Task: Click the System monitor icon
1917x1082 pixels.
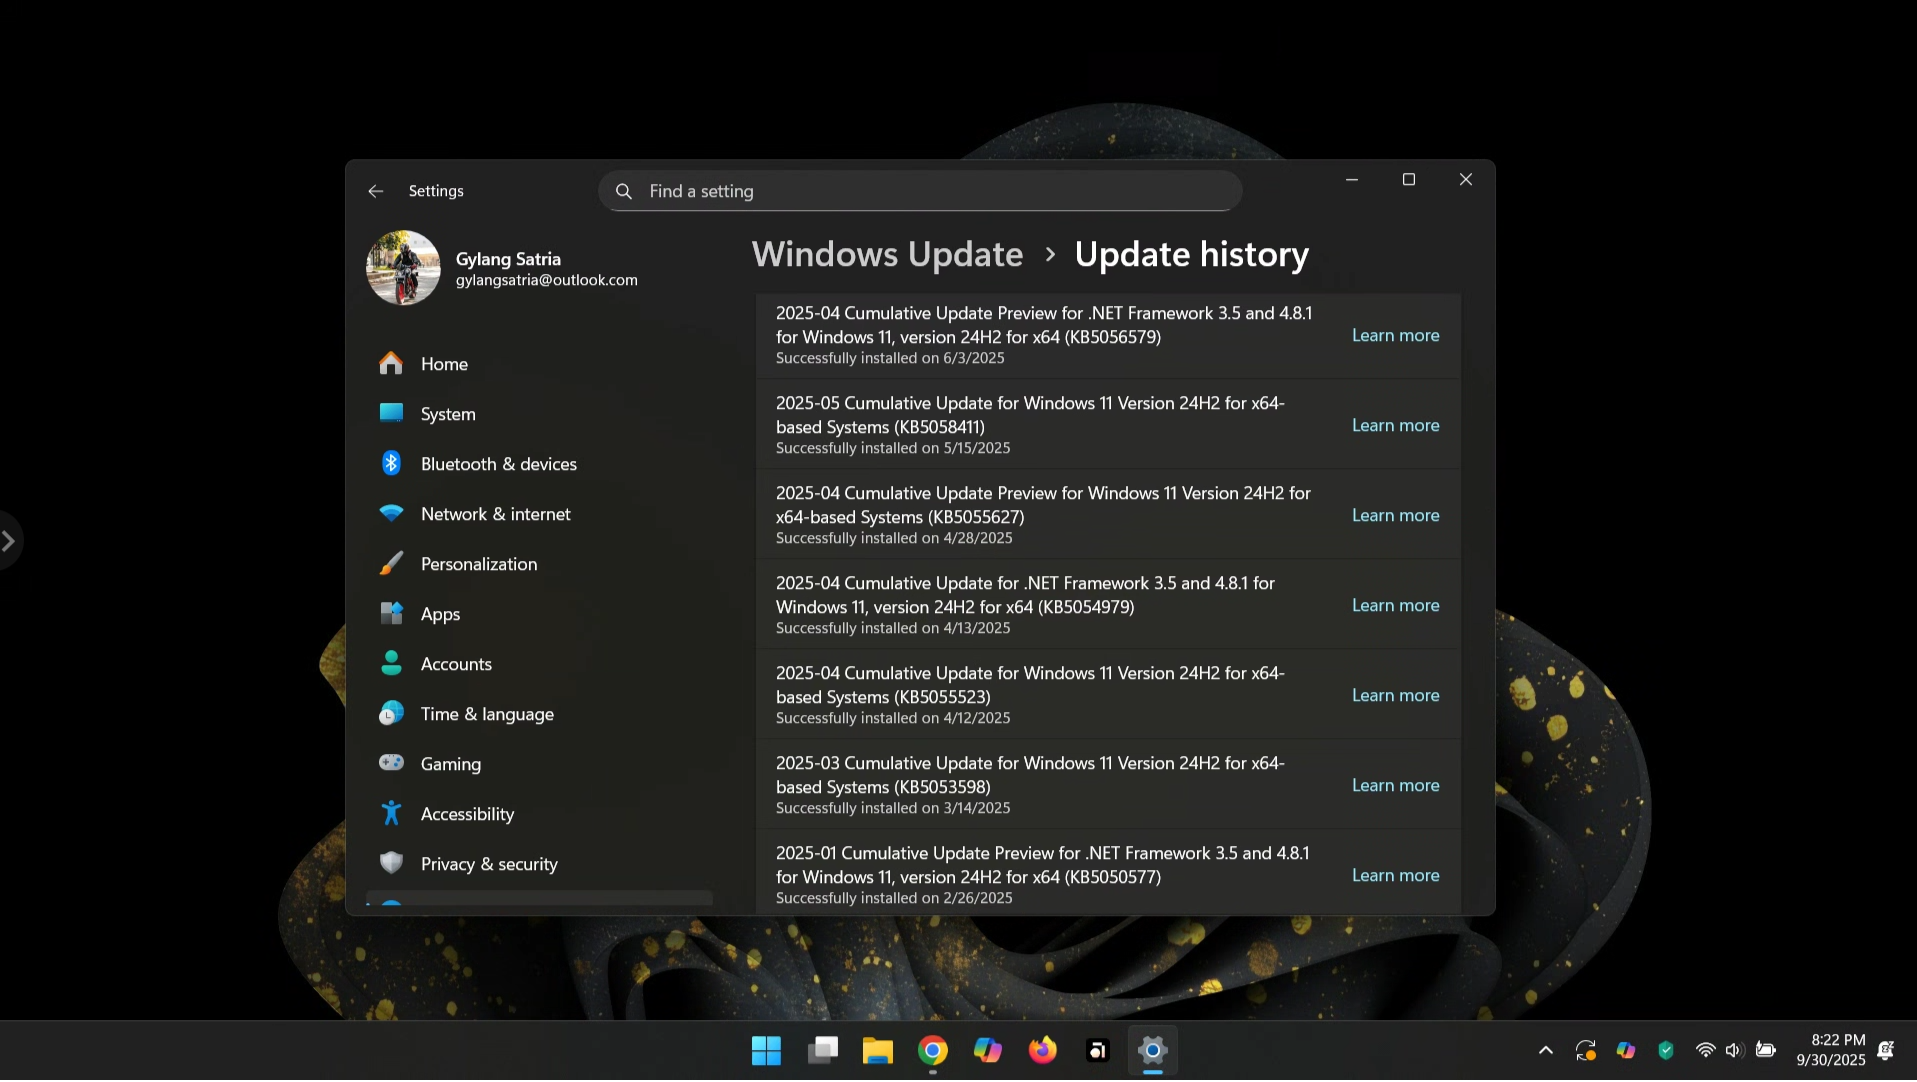Action: (391, 413)
